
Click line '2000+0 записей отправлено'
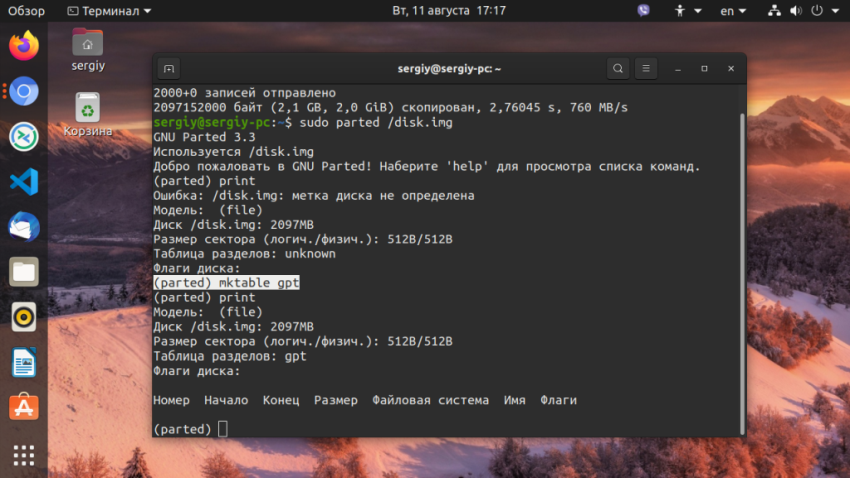(244, 93)
